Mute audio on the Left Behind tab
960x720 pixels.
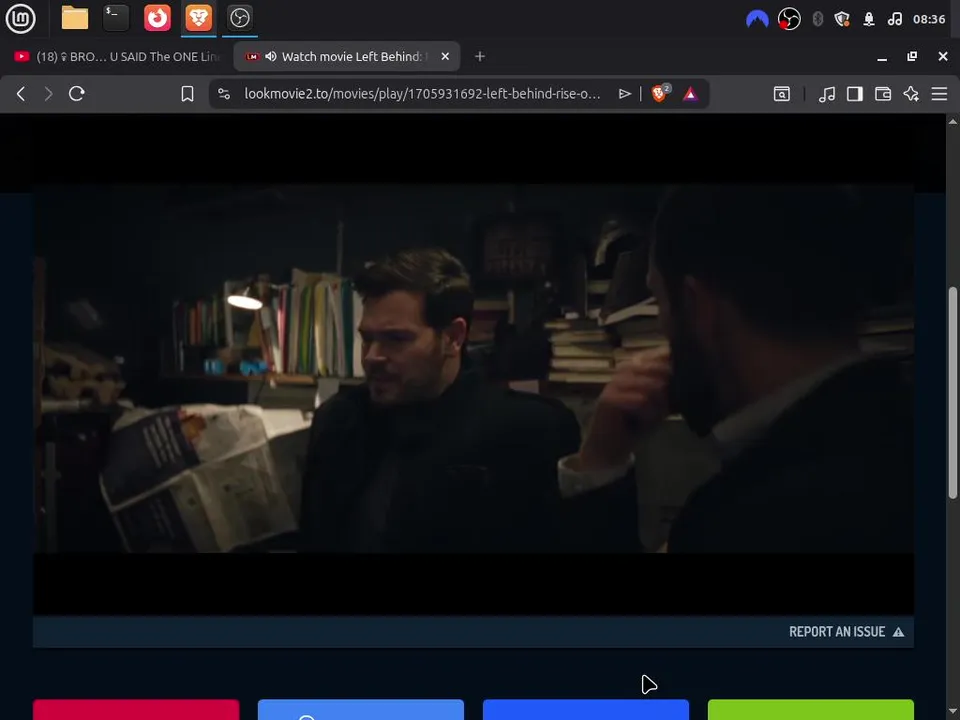271,56
